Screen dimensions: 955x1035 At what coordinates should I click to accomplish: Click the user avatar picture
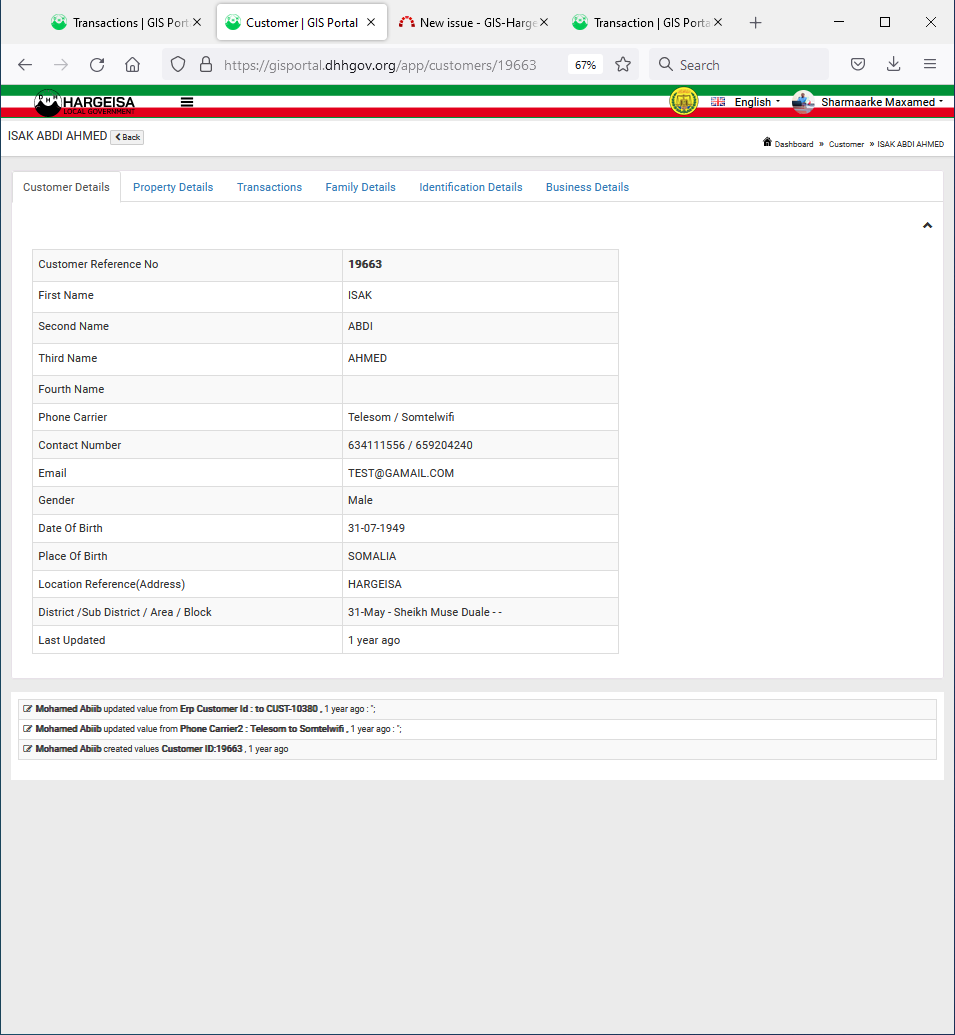803,102
